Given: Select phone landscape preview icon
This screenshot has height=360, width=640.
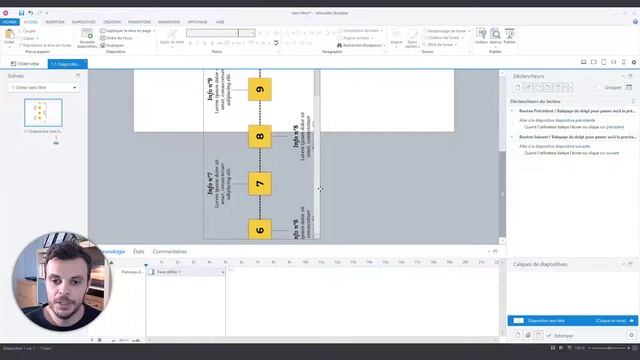Looking at the screenshot, I should pyautogui.click(x=613, y=62).
